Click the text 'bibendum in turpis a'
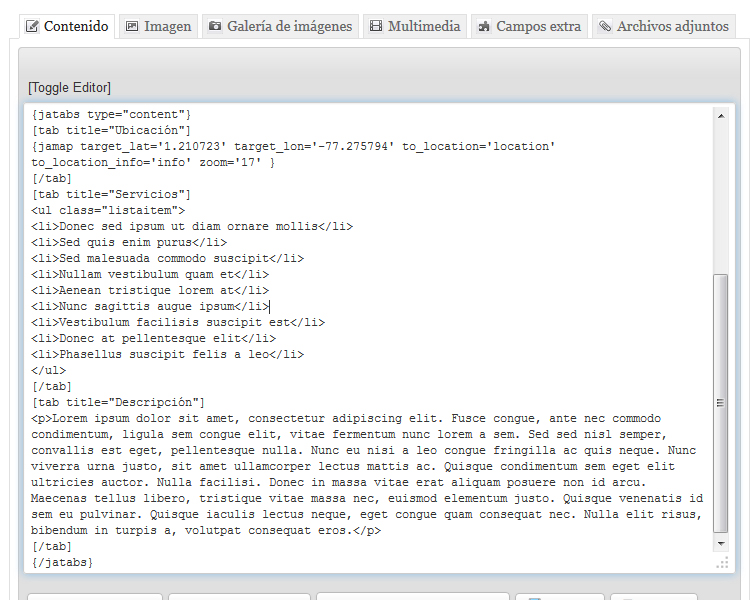Viewport: 750px width, 600px height. [102, 531]
